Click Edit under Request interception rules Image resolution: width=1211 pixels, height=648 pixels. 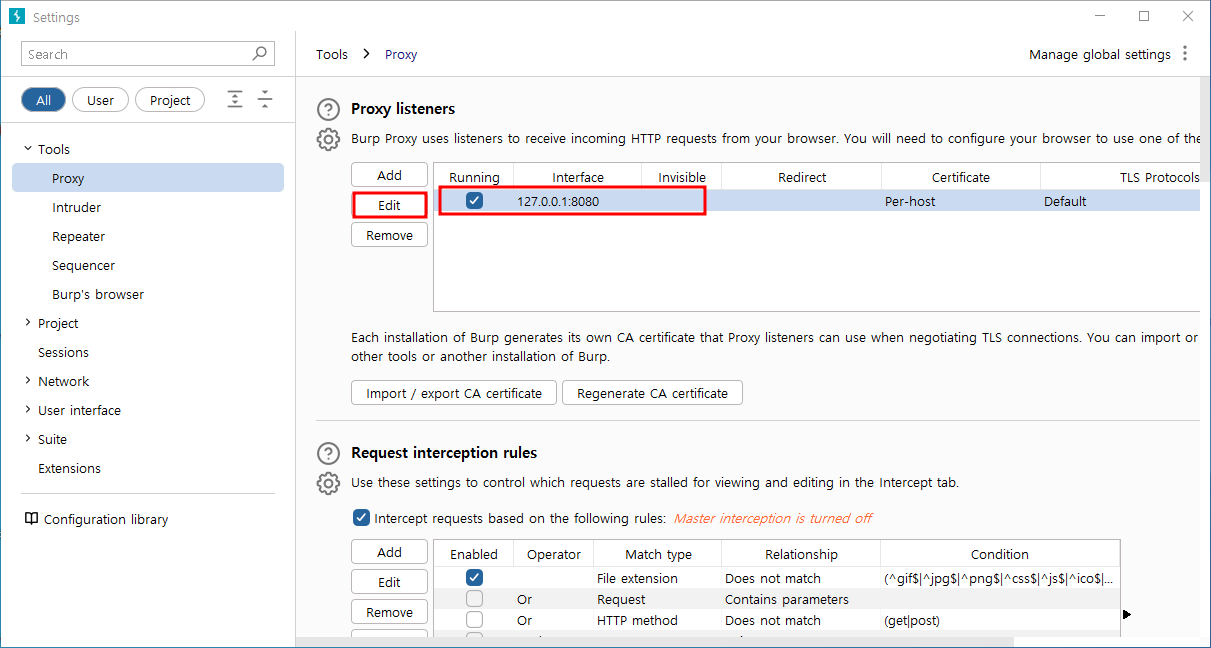[389, 582]
